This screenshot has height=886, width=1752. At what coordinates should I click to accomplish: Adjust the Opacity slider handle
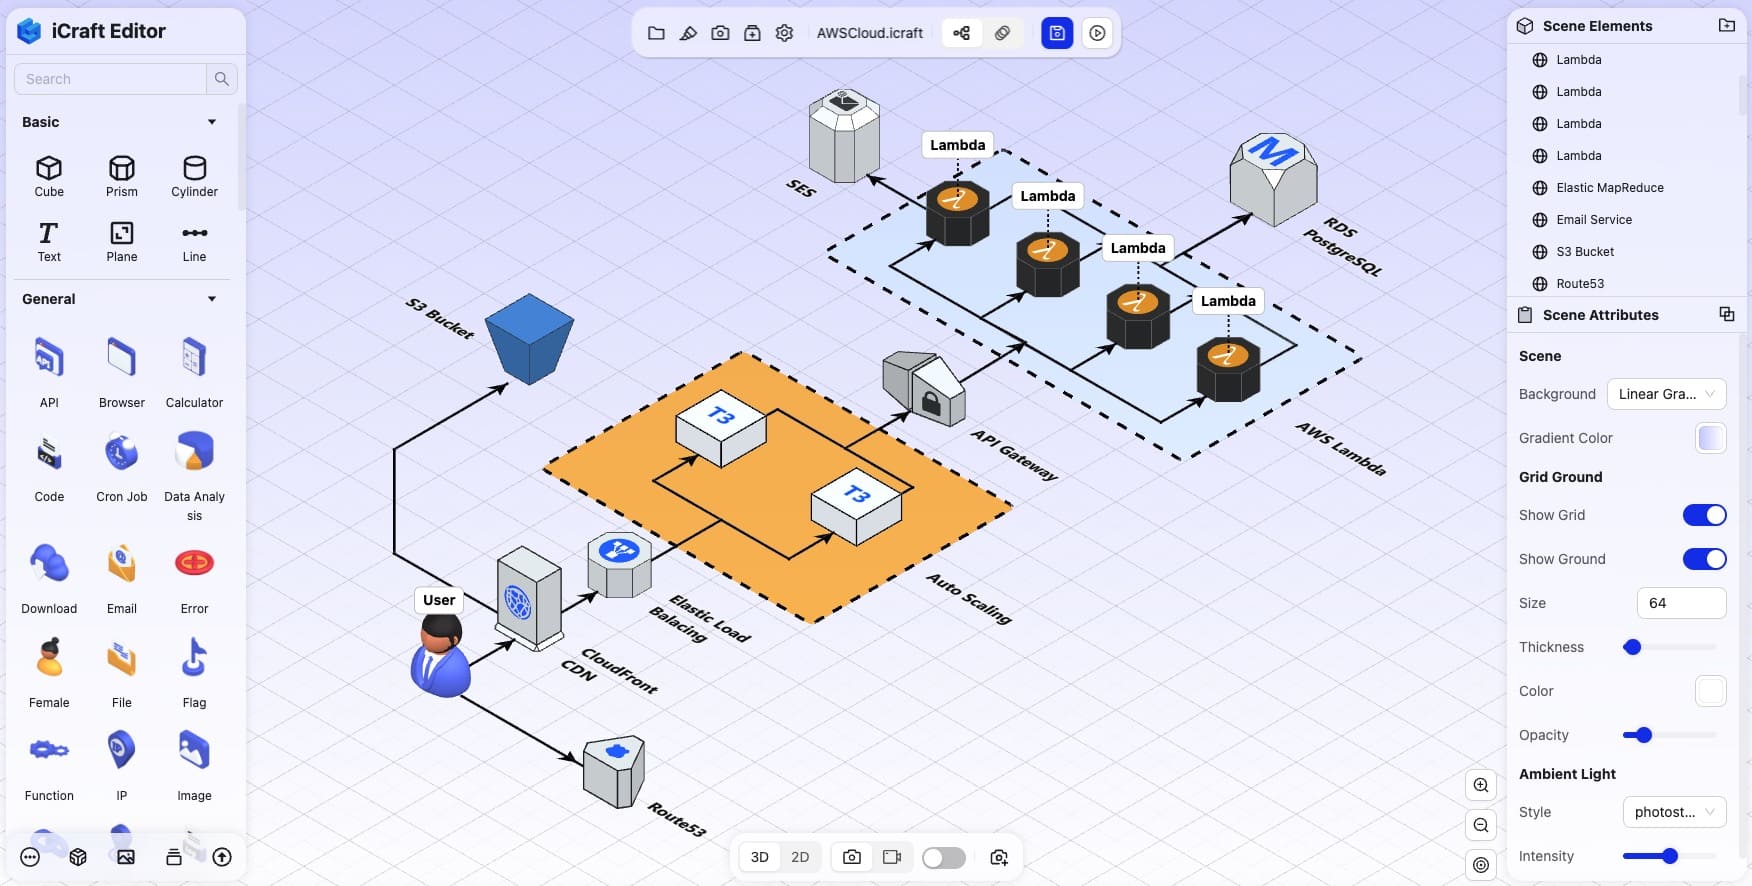(x=1643, y=735)
